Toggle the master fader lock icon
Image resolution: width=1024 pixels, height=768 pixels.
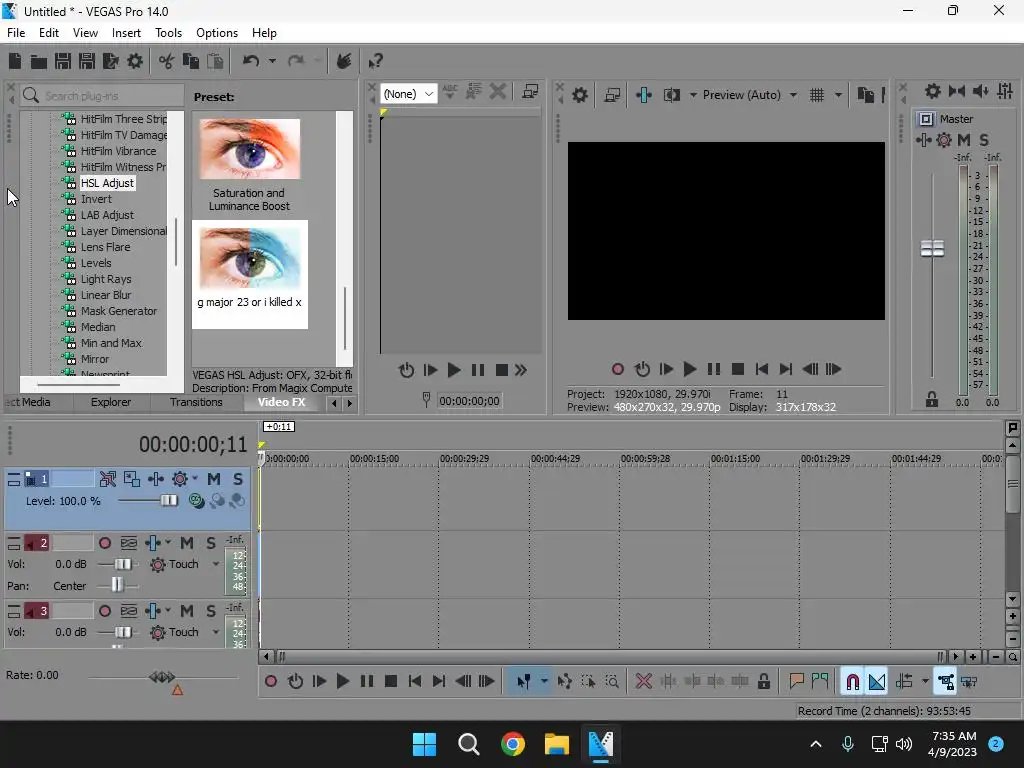(932, 399)
